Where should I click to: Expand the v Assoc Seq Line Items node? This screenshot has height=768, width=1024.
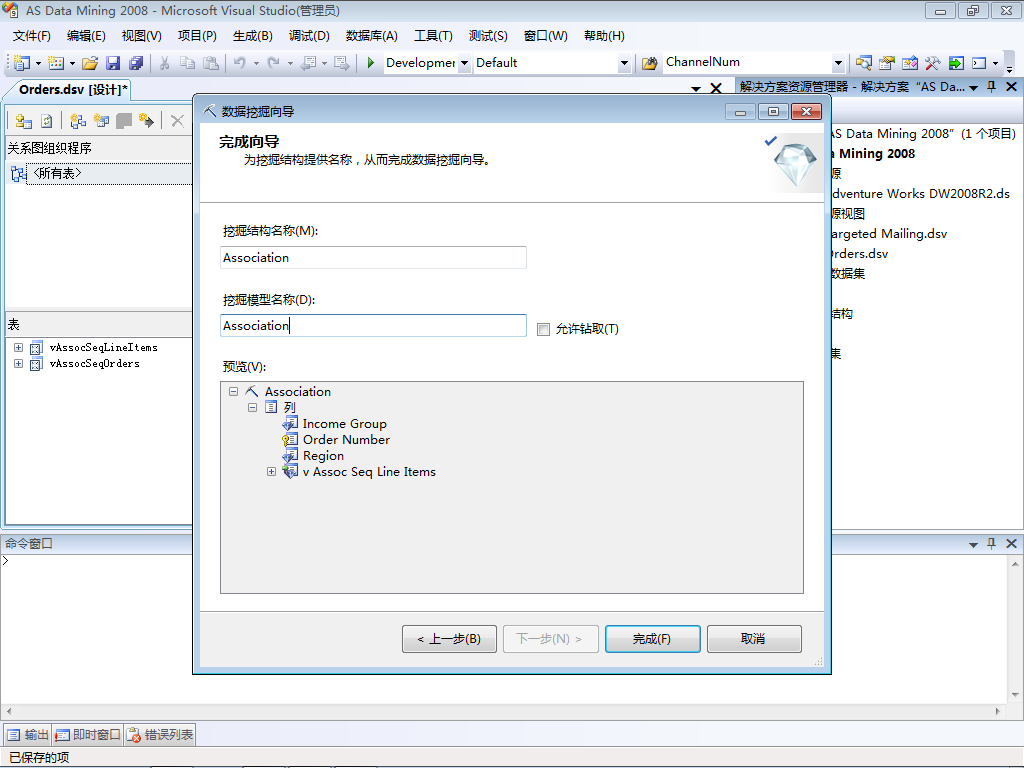[271, 472]
